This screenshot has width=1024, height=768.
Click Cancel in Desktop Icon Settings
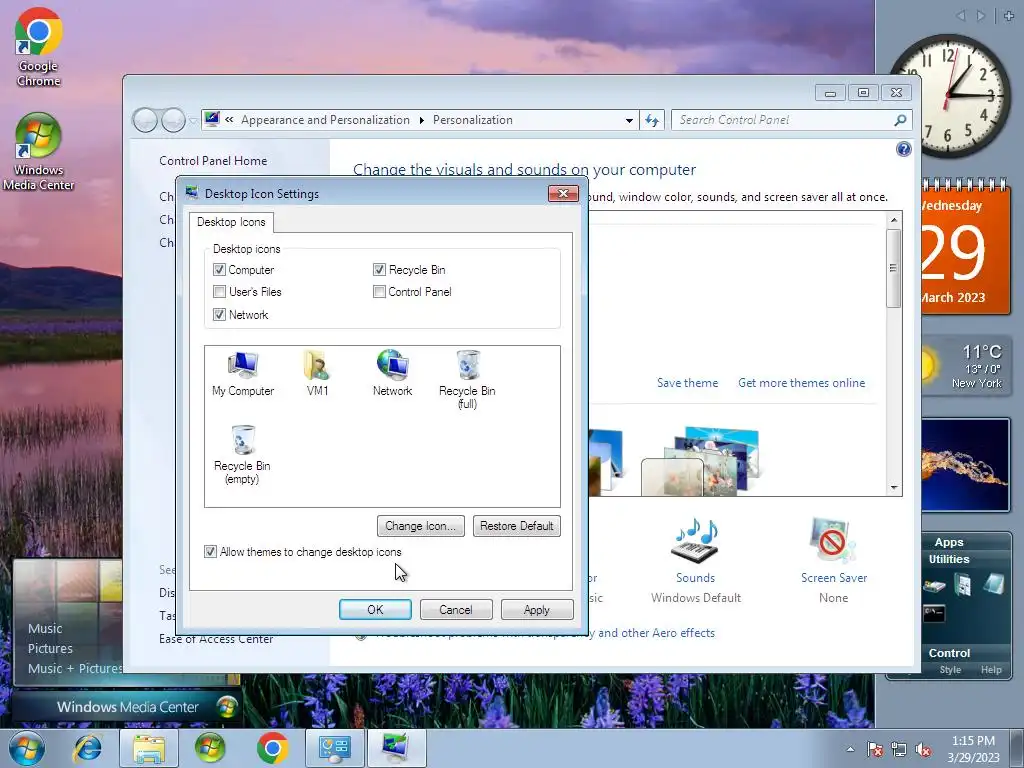pyautogui.click(x=456, y=609)
